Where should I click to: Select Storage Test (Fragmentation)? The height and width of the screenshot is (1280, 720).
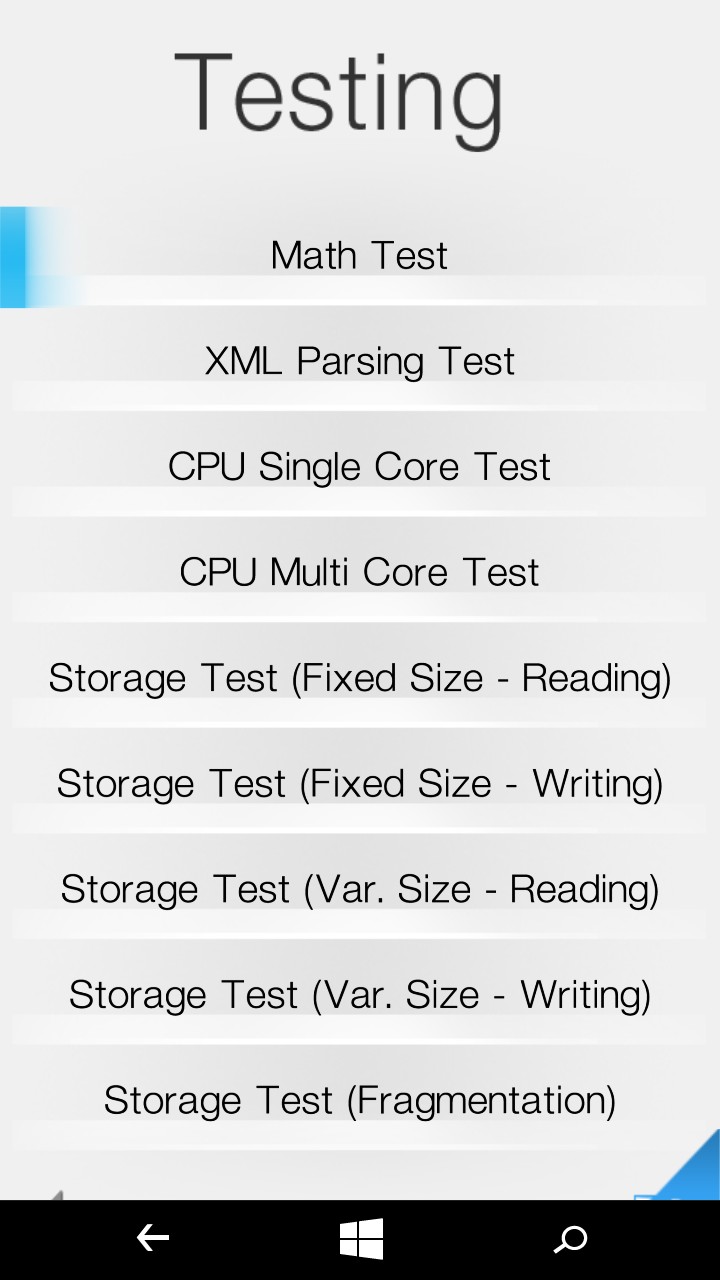[x=359, y=1100]
